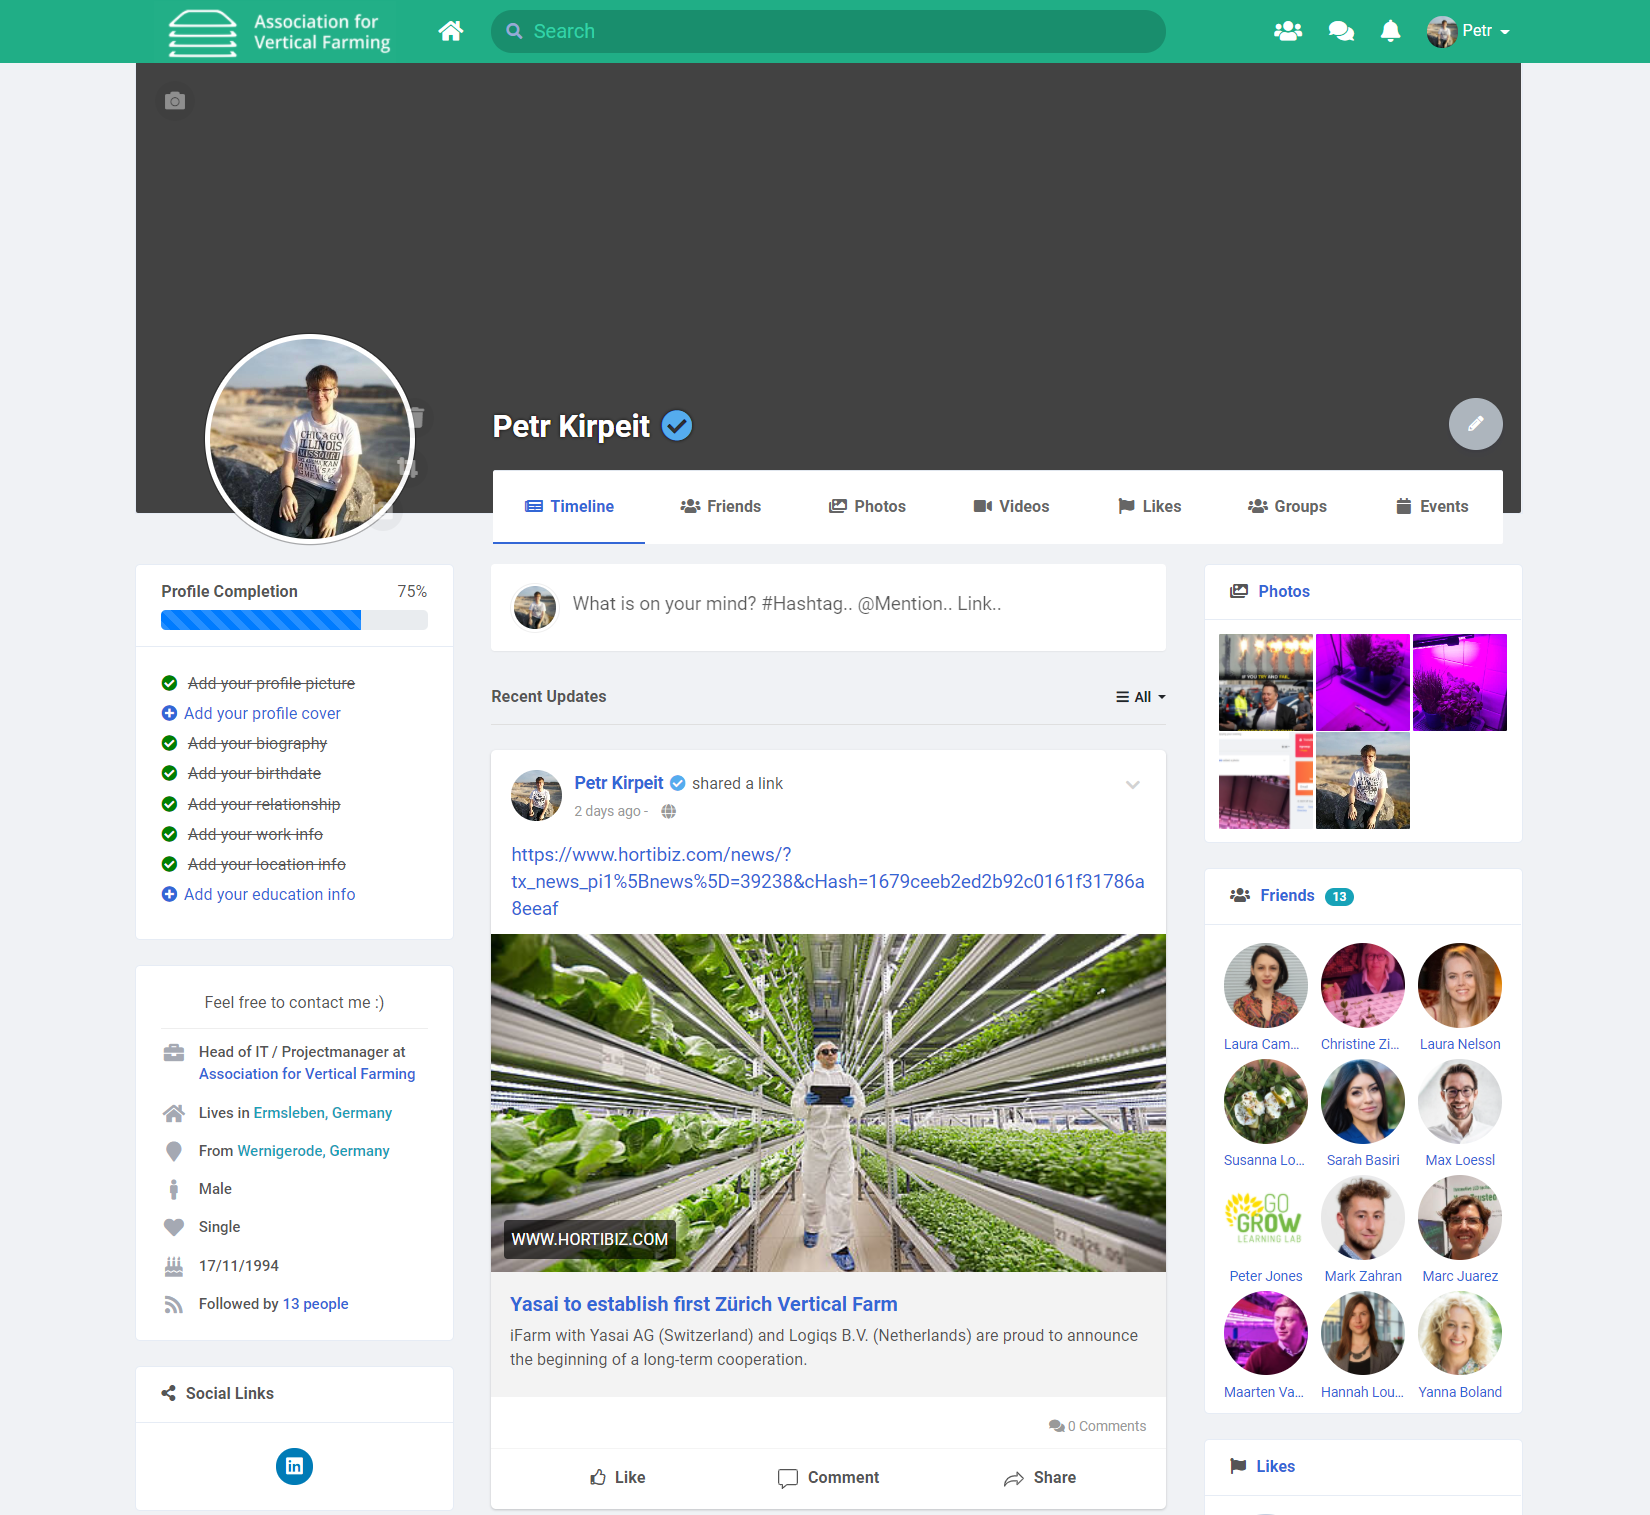Image resolution: width=1650 pixels, height=1515 pixels.
Task: Expand the post options chevron
Action: (x=1133, y=785)
